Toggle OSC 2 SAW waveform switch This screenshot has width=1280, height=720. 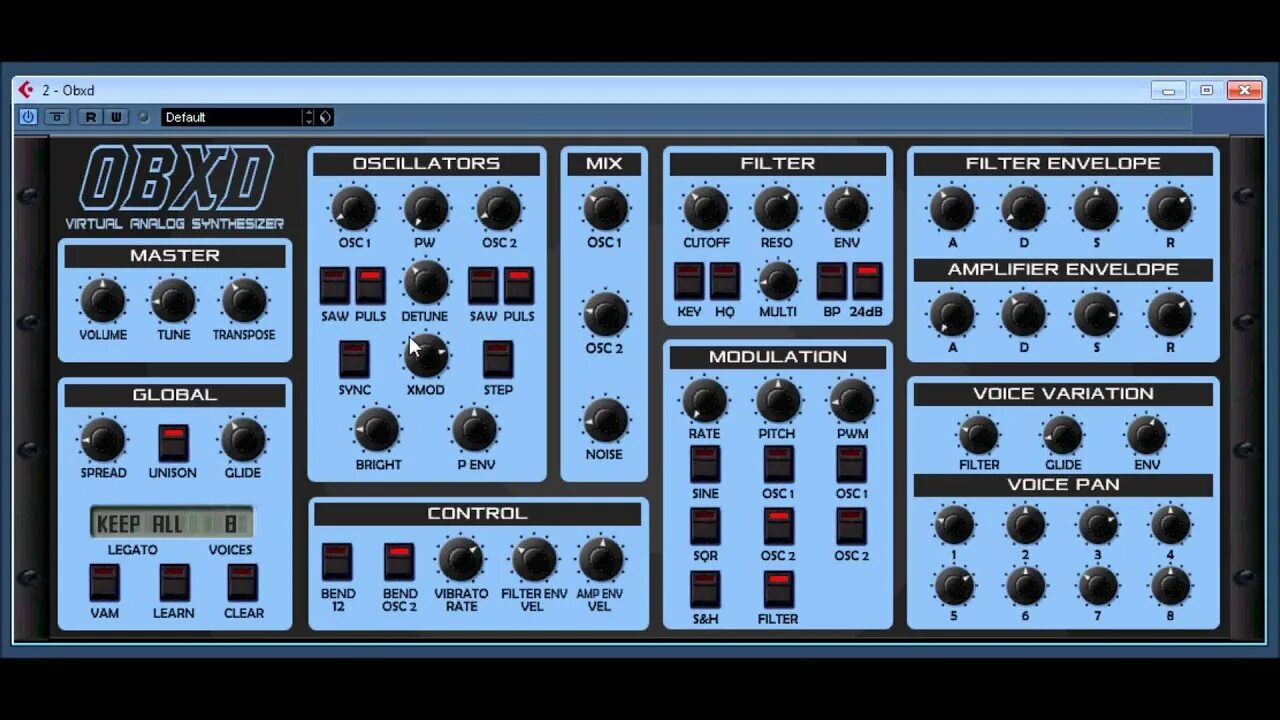click(483, 286)
